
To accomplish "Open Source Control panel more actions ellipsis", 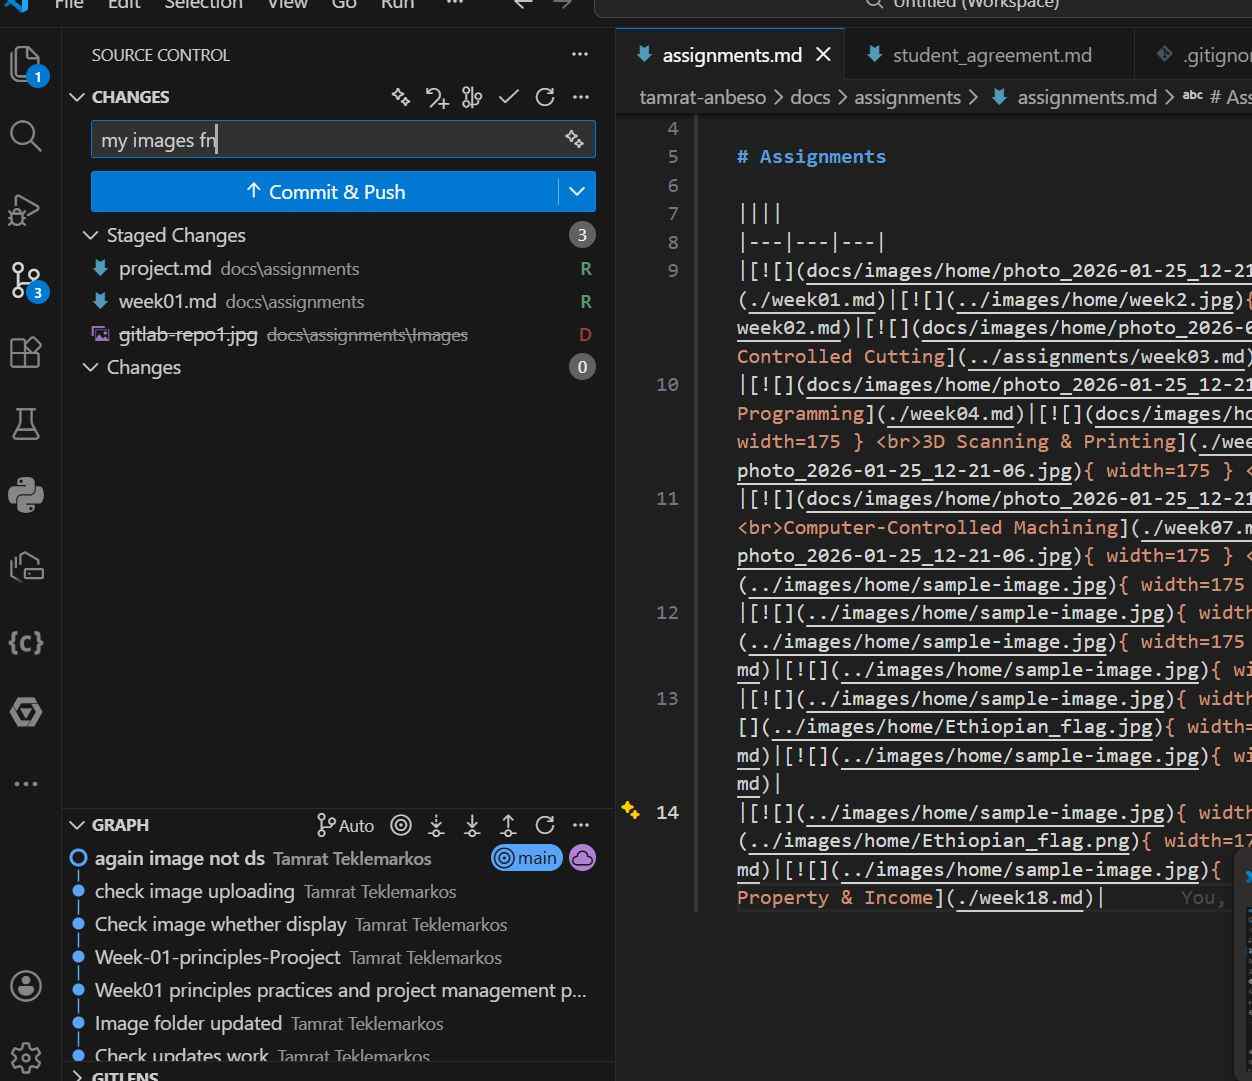I will (580, 55).
